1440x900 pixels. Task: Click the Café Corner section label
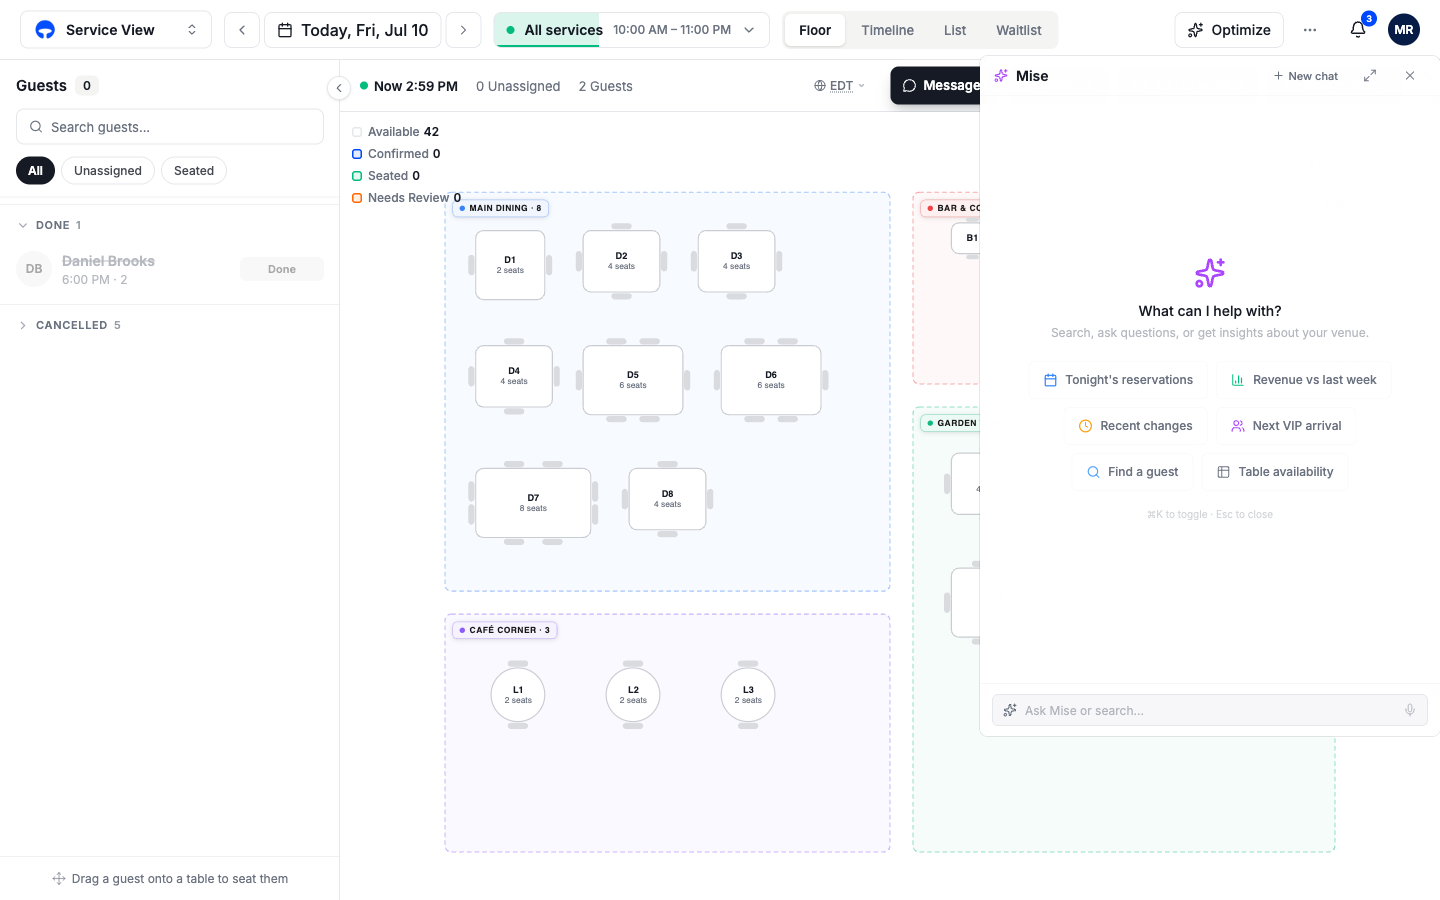click(505, 630)
